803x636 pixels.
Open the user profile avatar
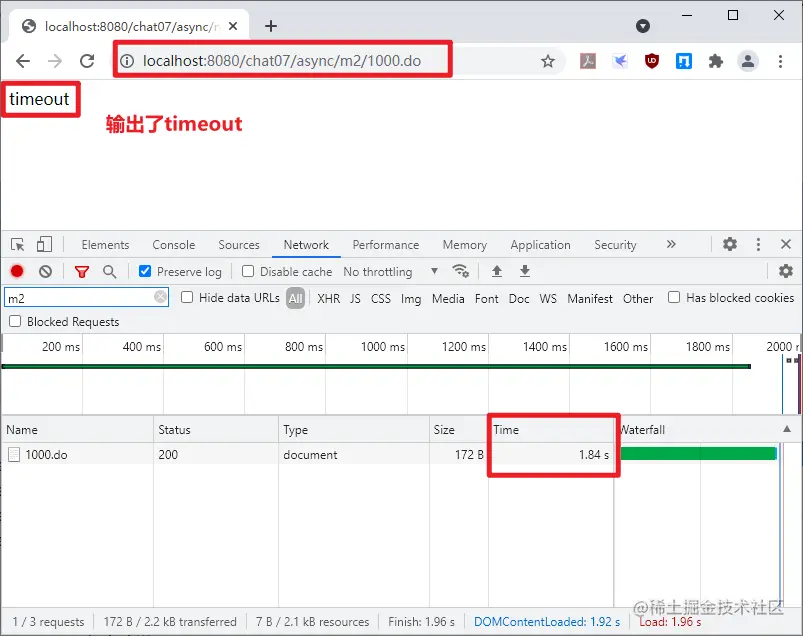[x=748, y=61]
